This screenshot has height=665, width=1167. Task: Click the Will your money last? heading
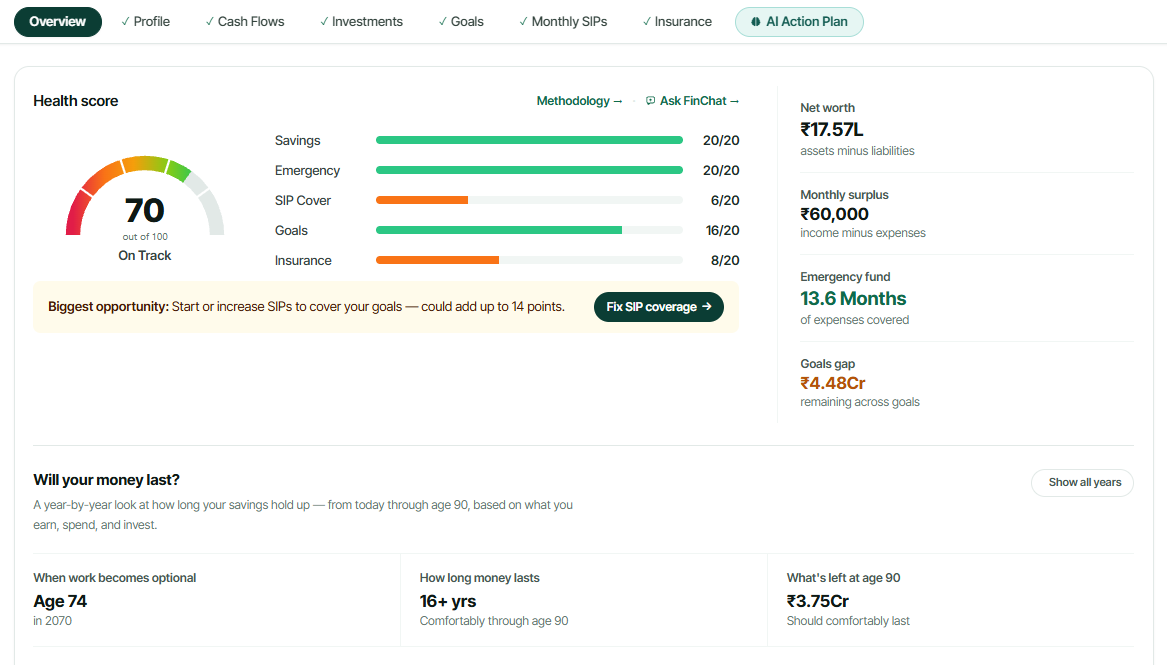[x=106, y=480]
